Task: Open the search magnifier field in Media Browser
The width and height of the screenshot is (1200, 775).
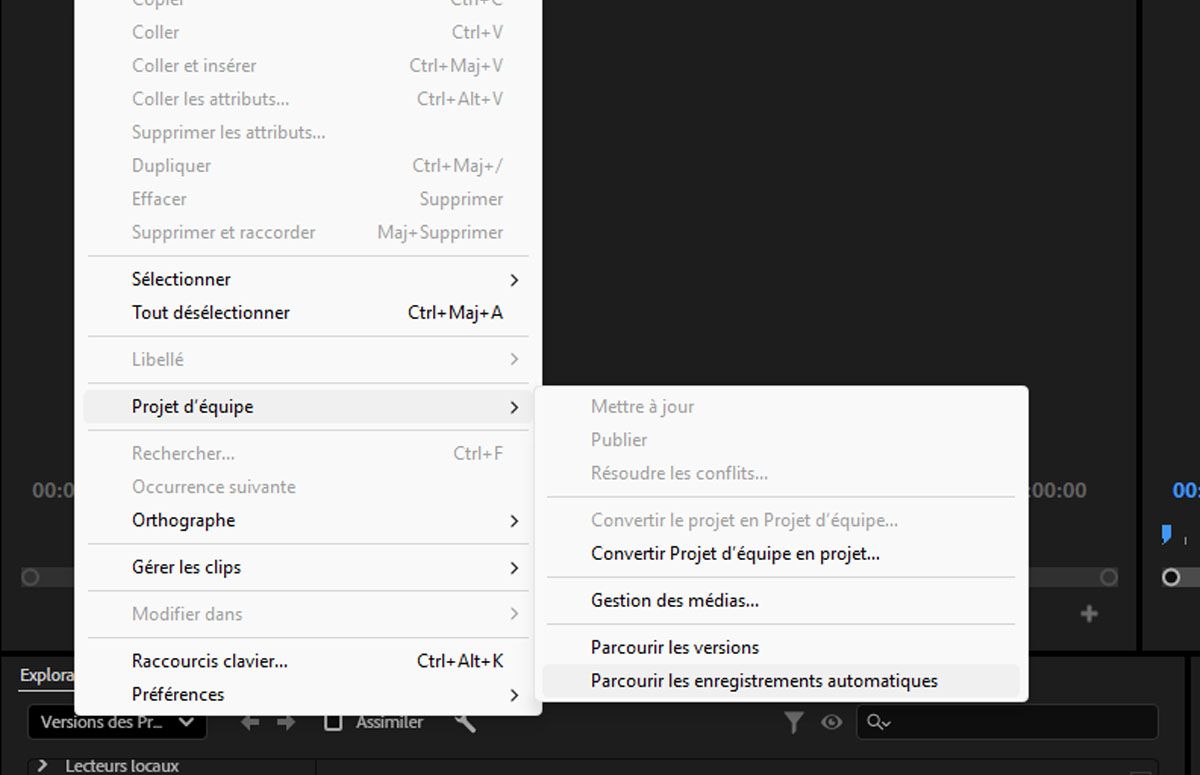Action: (x=879, y=722)
